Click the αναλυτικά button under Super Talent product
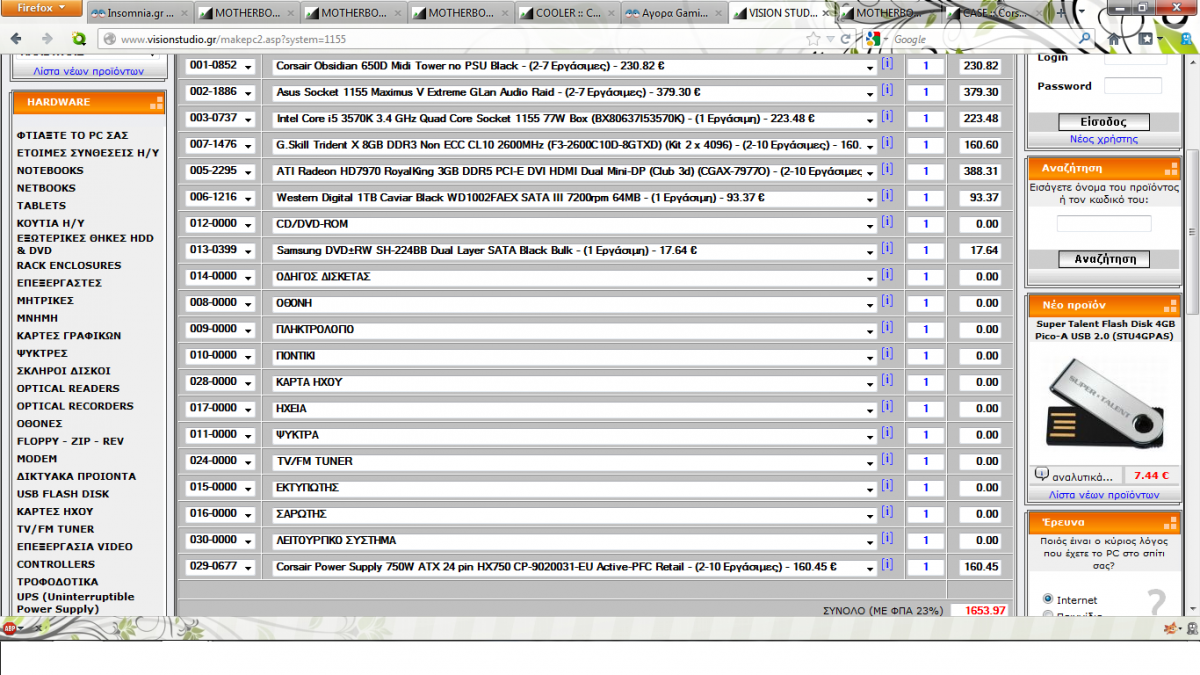Image resolution: width=1200 pixels, height=675 pixels. click(1076, 476)
